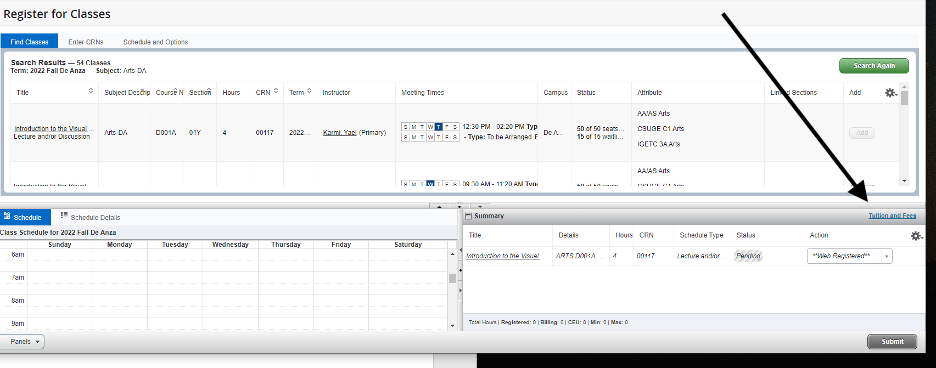Image resolution: width=936 pixels, height=368 pixels.
Task: Switch to the Enter CRNs tab
Action: click(x=85, y=42)
